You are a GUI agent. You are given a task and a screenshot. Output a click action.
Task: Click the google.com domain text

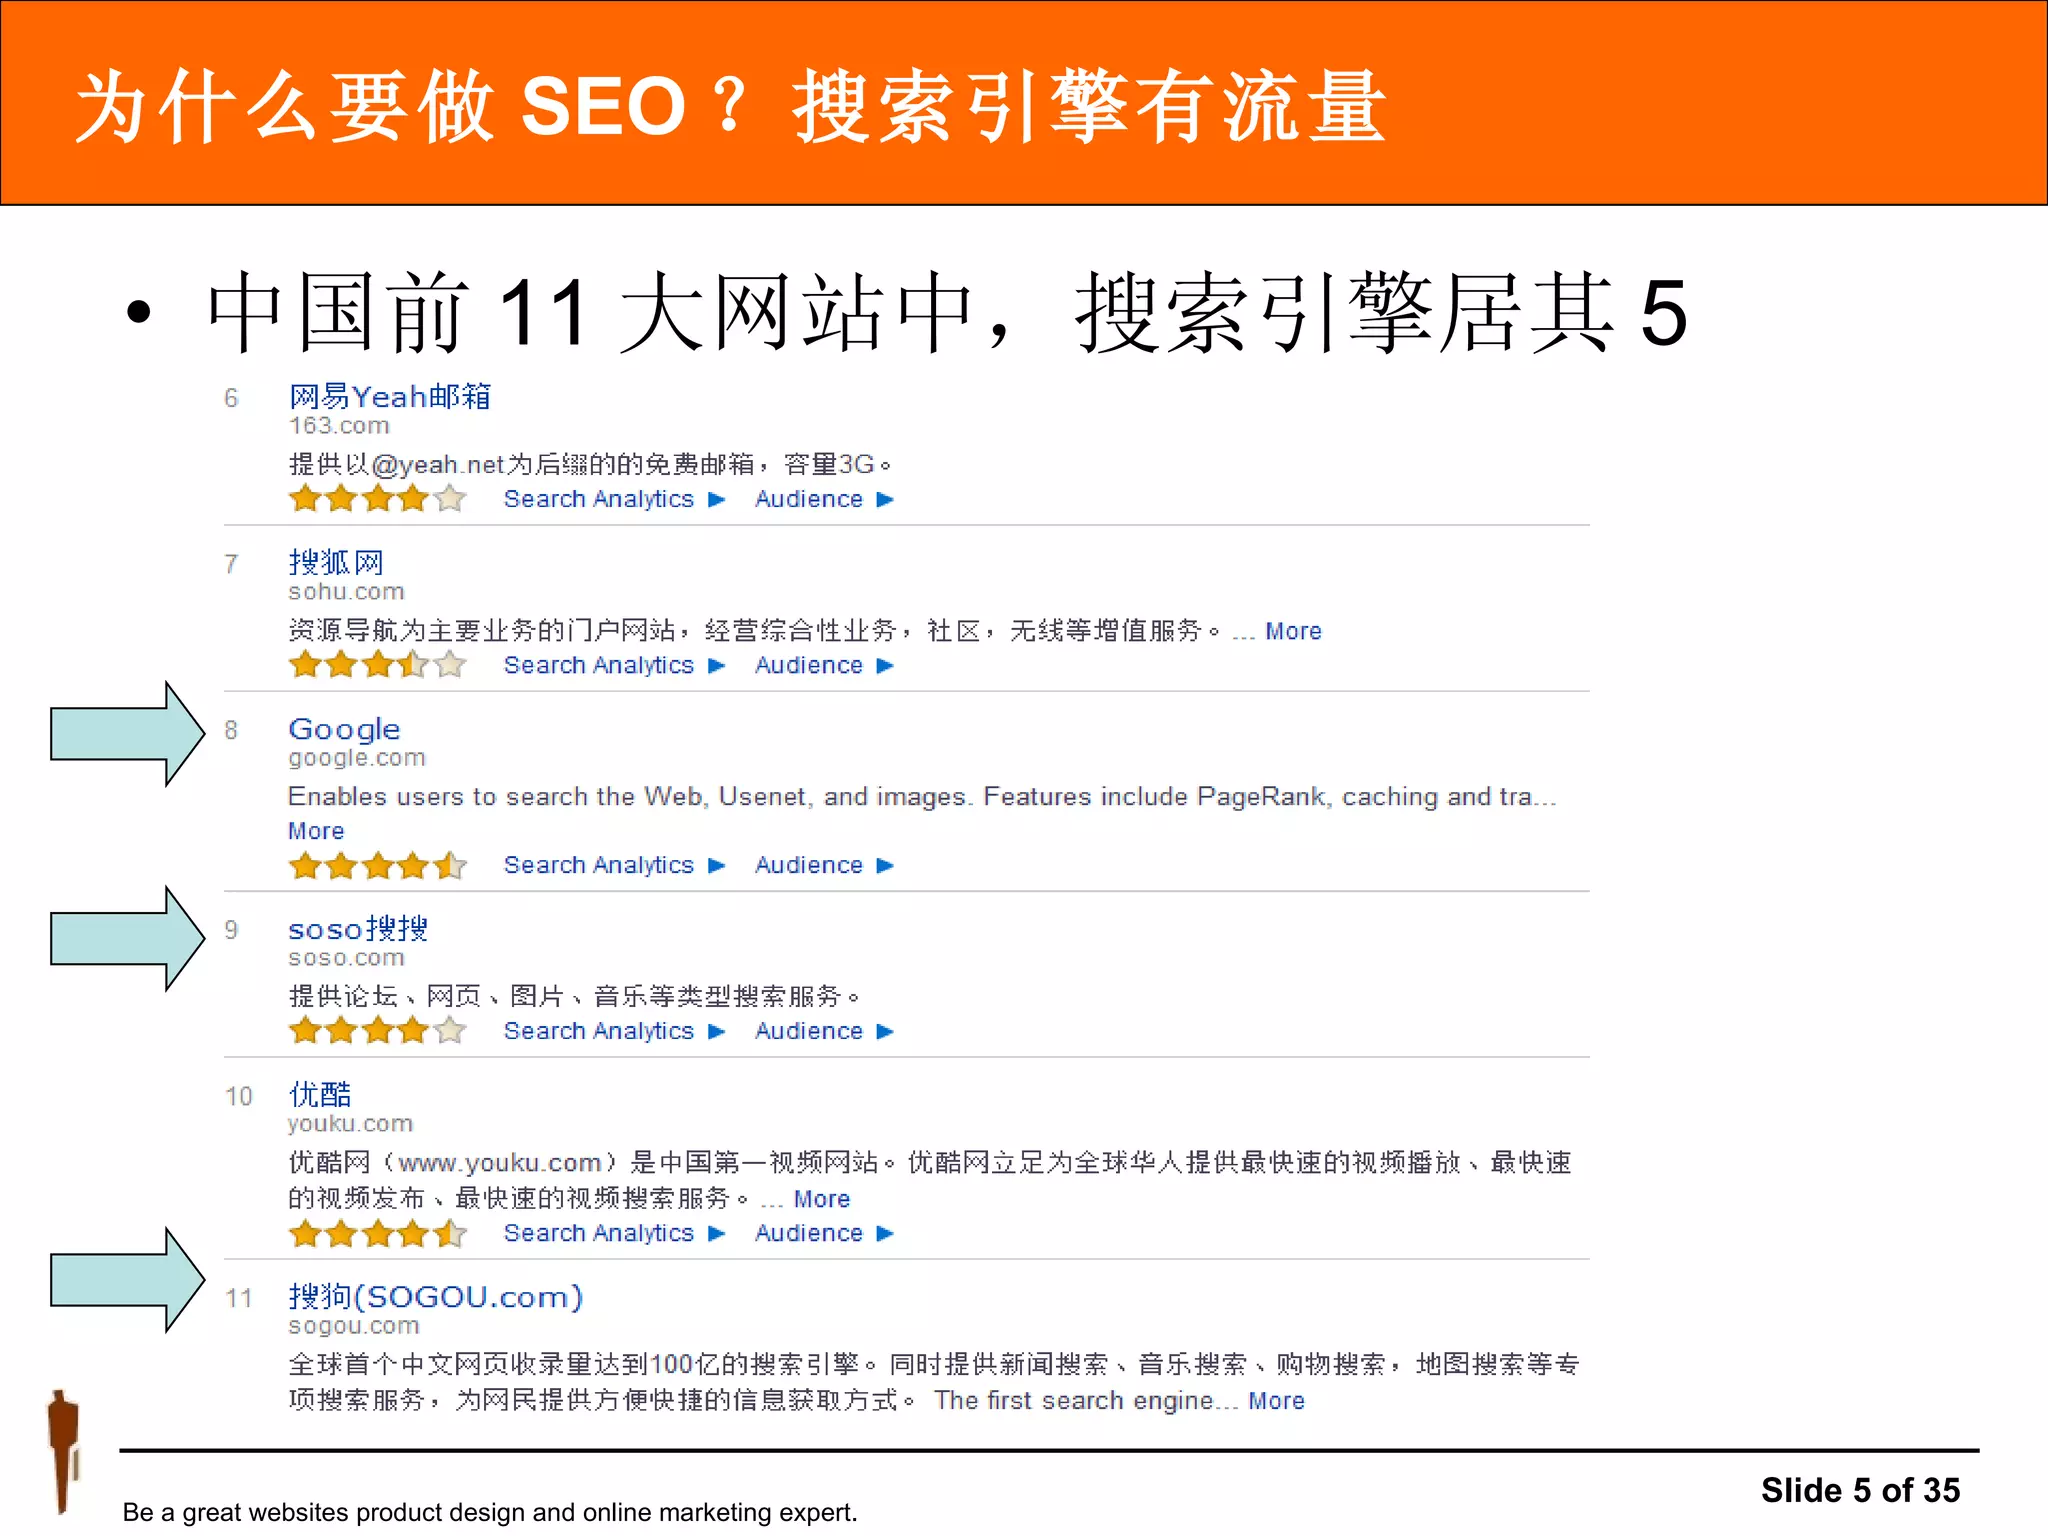[357, 758]
